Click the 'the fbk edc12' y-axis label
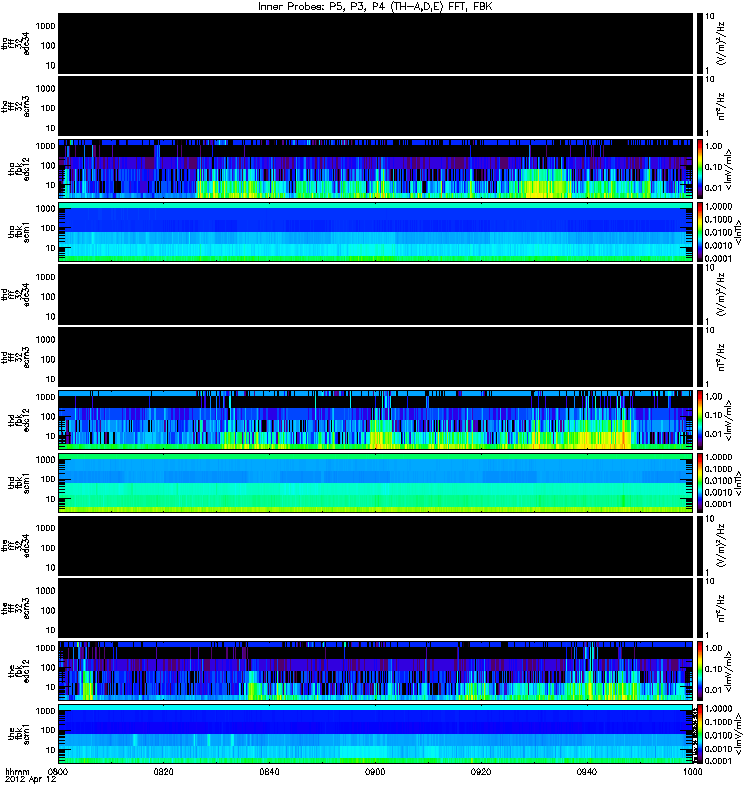The width and height of the screenshot is (750, 800). pyautogui.click(x=19, y=670)
